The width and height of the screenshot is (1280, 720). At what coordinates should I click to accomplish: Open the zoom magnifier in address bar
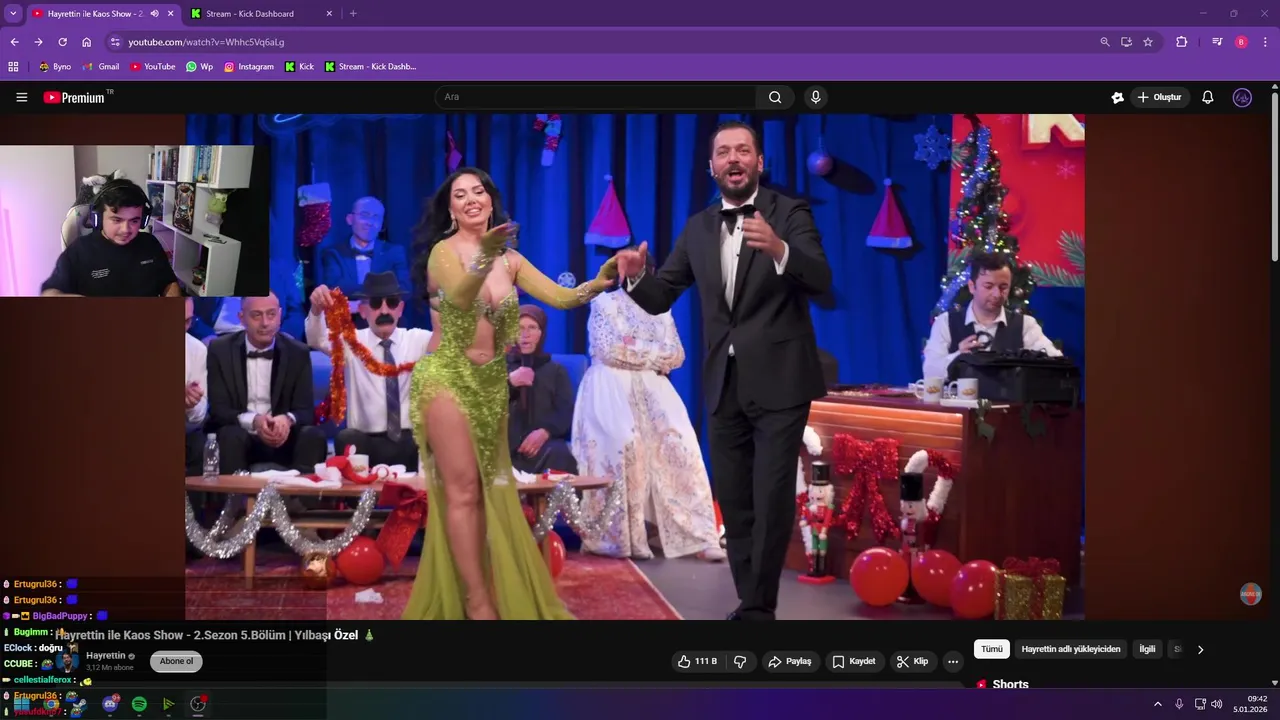click(x=1105, y=42)
